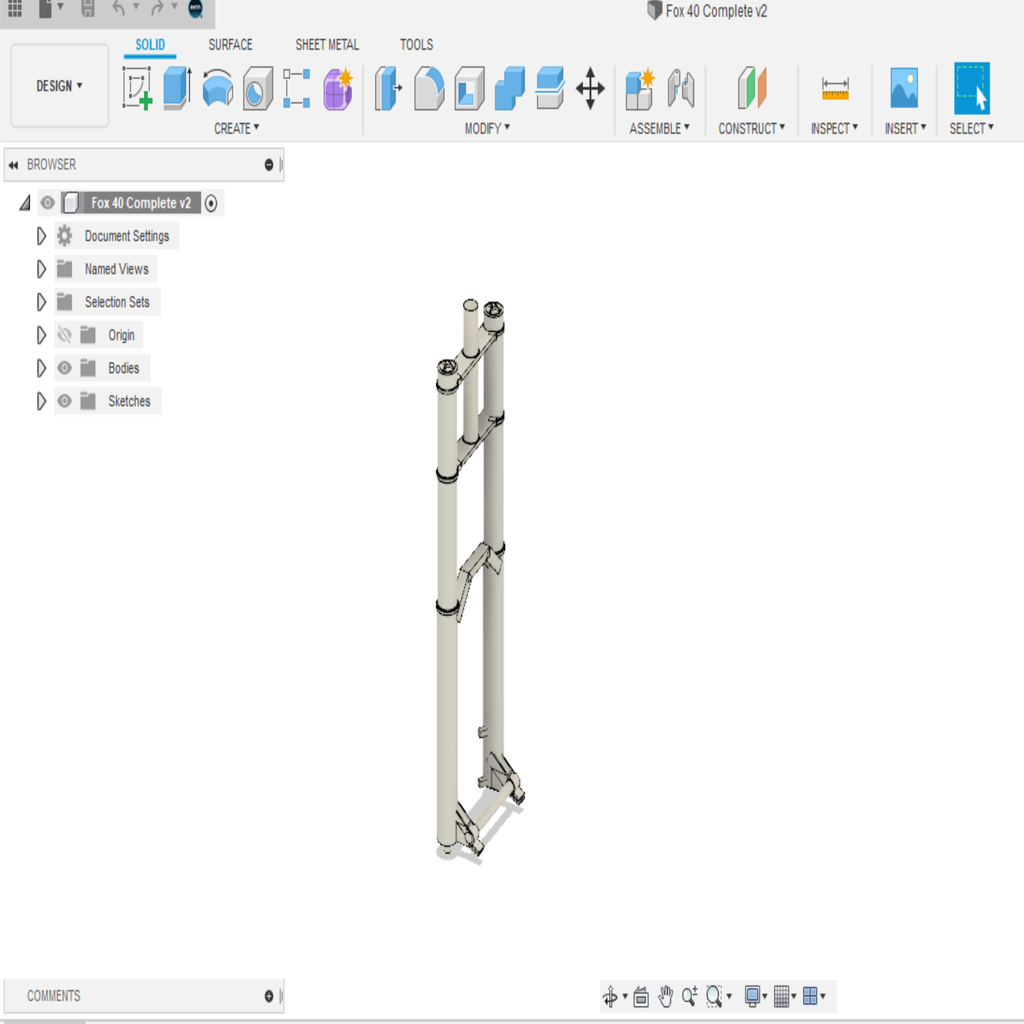The width and height of the screenshot is (1024, 1024).
Task: Click the Zoom Window fit icon
Action: (x=714, y=997)
